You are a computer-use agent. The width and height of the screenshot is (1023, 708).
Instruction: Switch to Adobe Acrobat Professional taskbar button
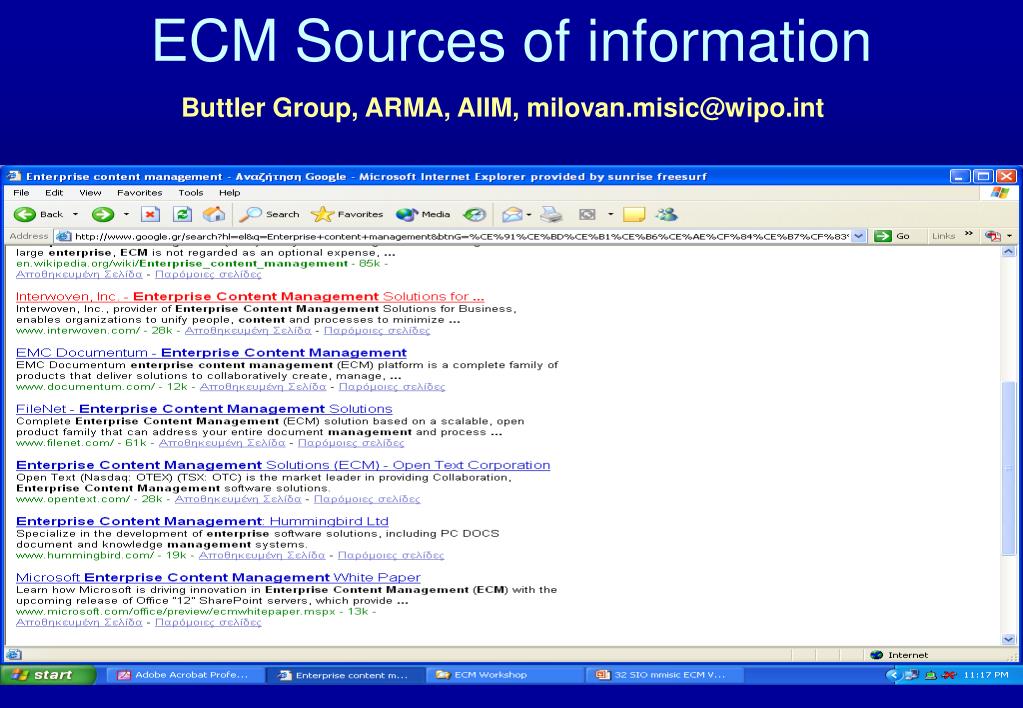(x=183, y=675)
